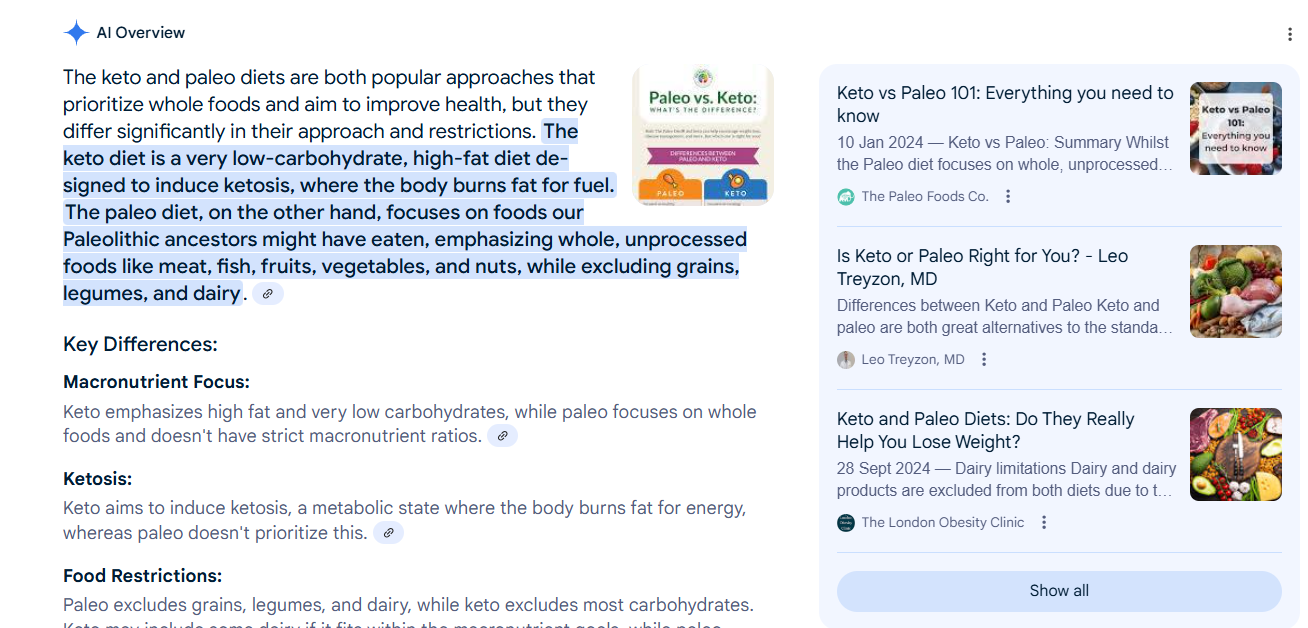This screenshot has width=1308, height=628.
Task: Click The Paleo Foods Co. favicon
Action: pos(845,196)
